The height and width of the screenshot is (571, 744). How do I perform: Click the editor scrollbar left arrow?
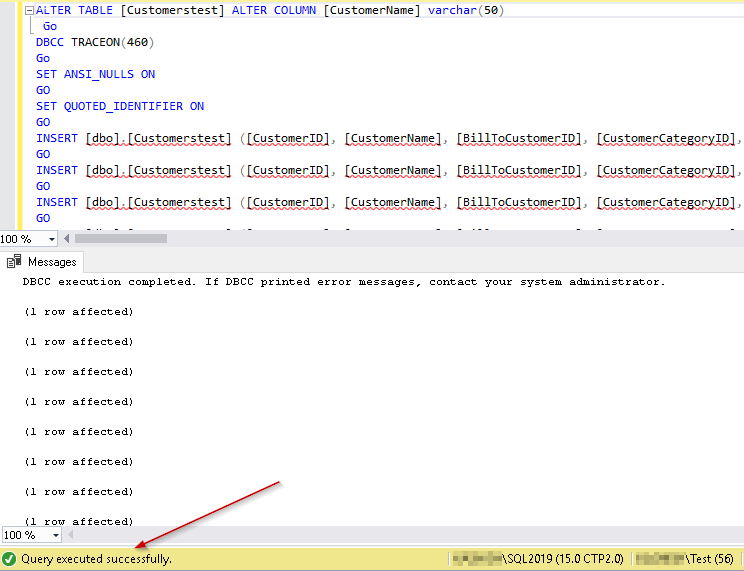point(67,239)
